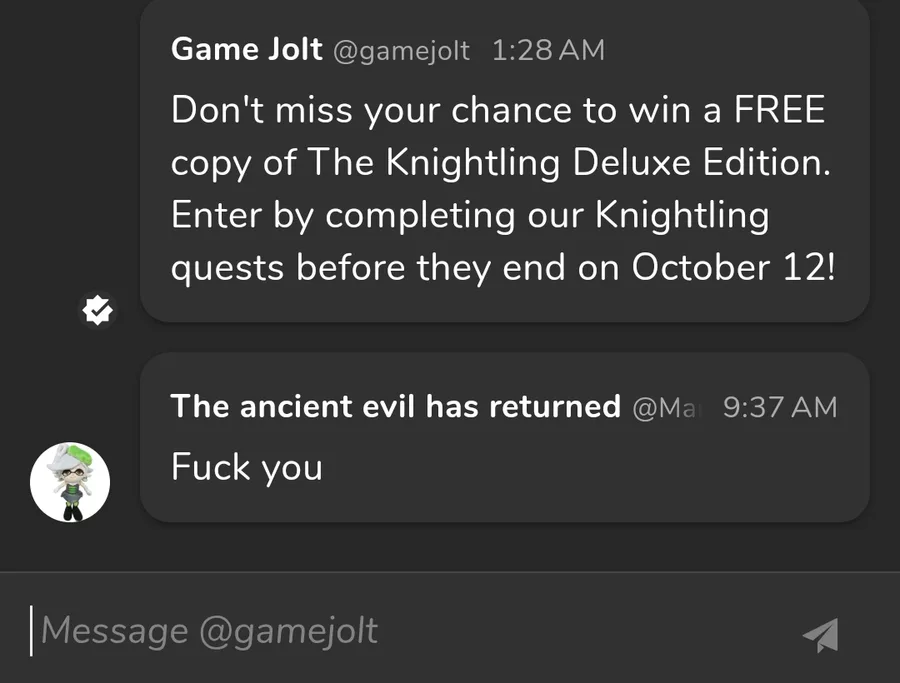Image resolution: width=900 pixels, height=683 pixels.
Task: Open the squid character avatar profile
Action: [x=70, y=482]
